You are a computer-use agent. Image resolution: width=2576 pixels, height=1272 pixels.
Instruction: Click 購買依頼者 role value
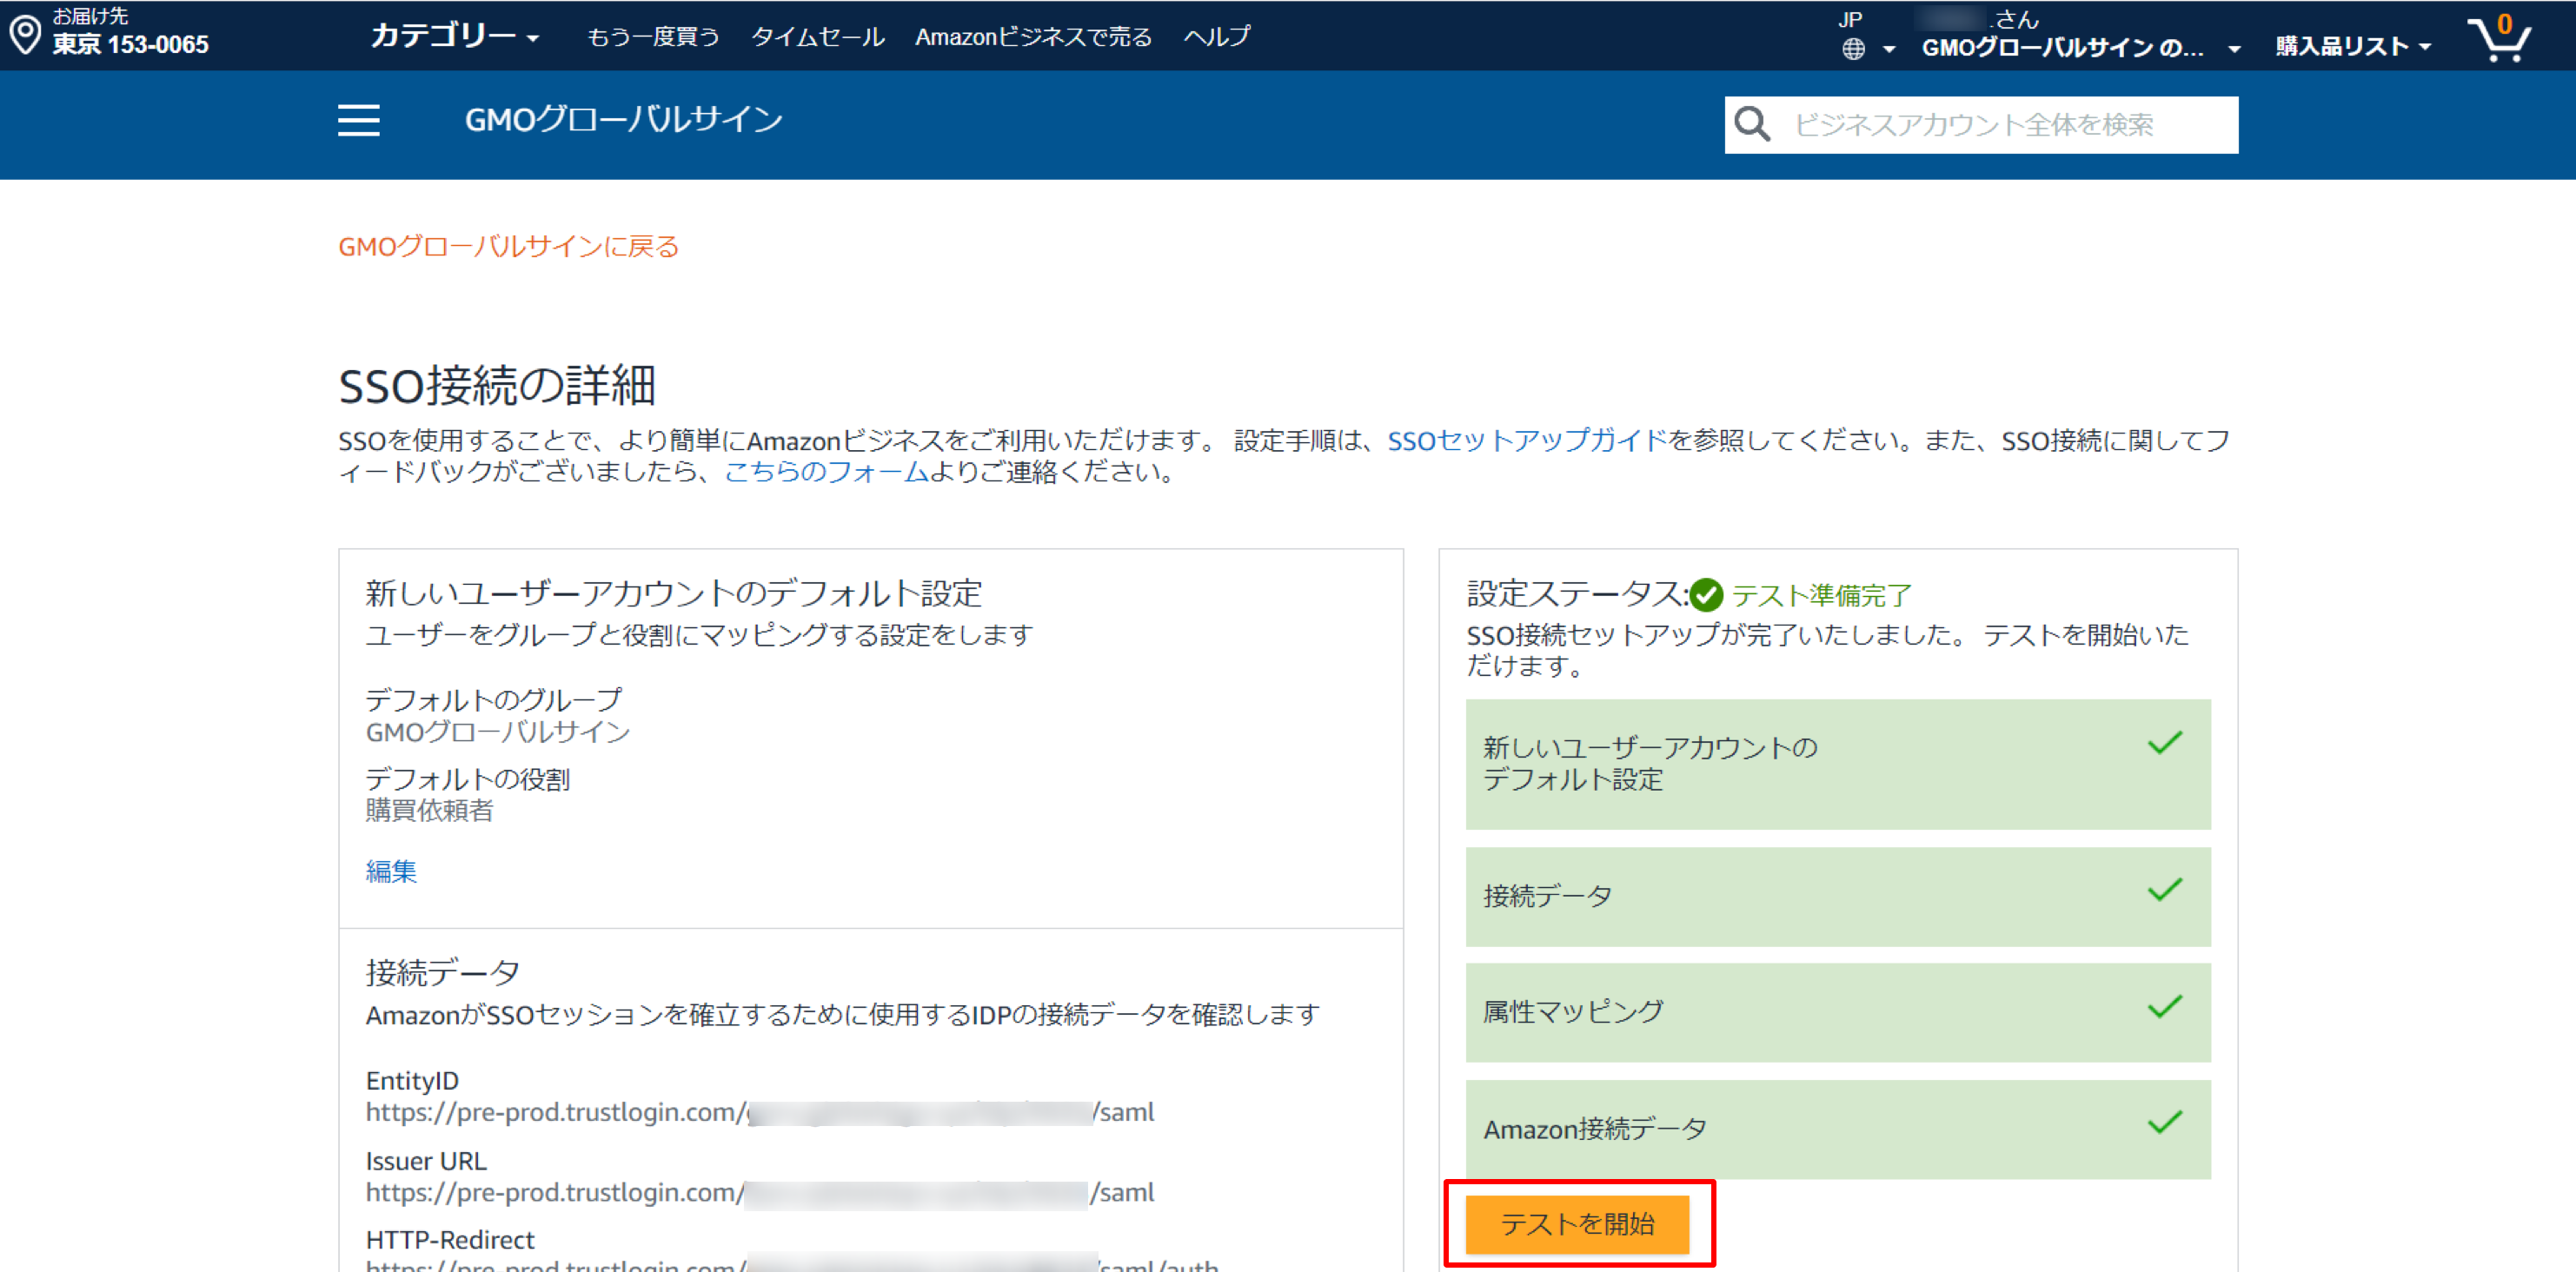pyautogui.click(x=429, y=811)
